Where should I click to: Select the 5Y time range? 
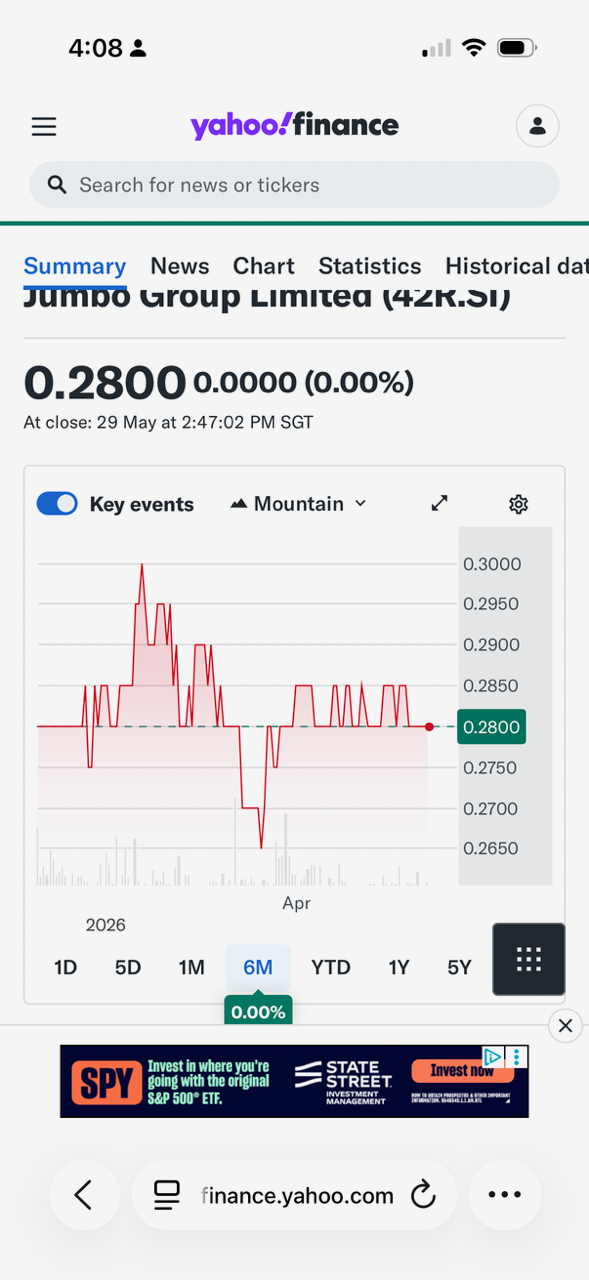459,967
